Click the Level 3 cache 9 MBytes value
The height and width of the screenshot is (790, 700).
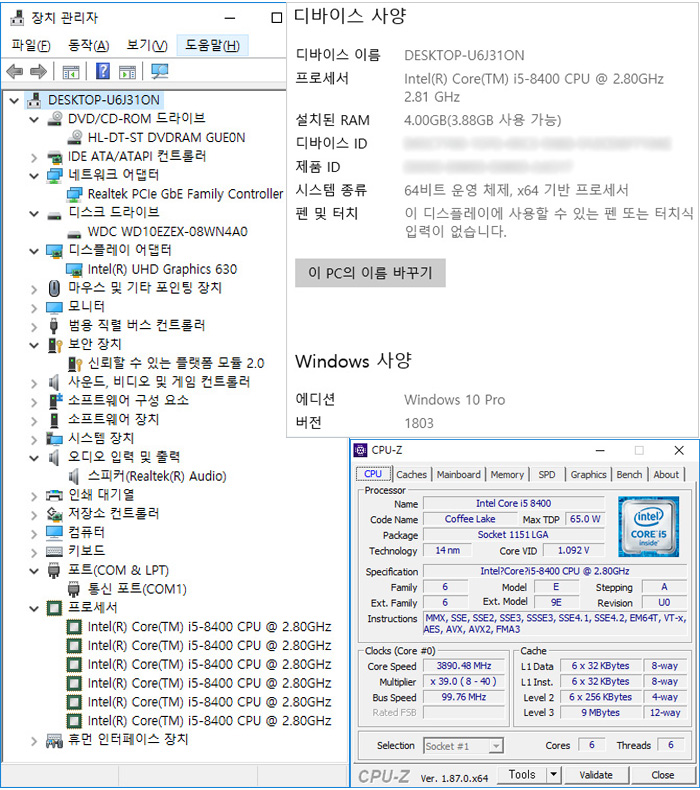600,712
